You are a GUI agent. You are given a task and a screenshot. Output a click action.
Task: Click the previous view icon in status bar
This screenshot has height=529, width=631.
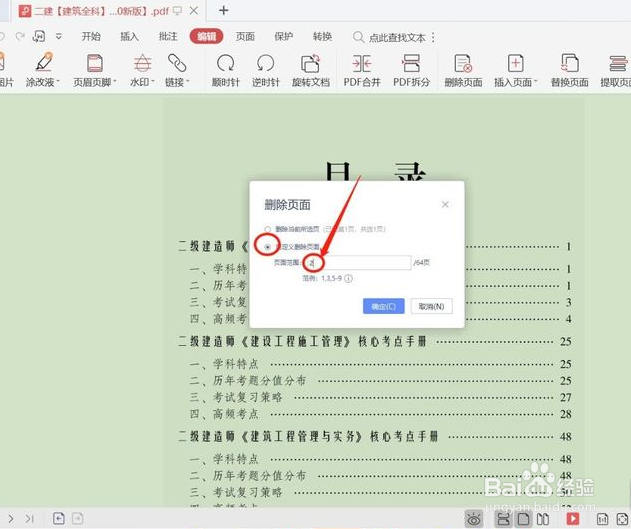pyautogui.click(x=59, y=518)
